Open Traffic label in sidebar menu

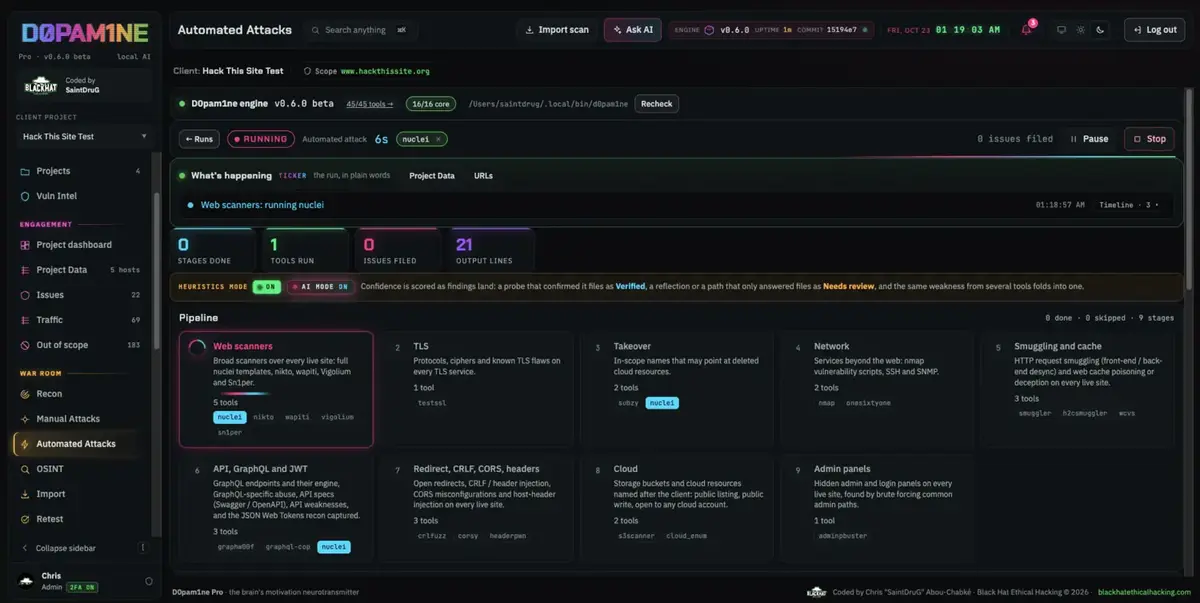pos(49,320)
